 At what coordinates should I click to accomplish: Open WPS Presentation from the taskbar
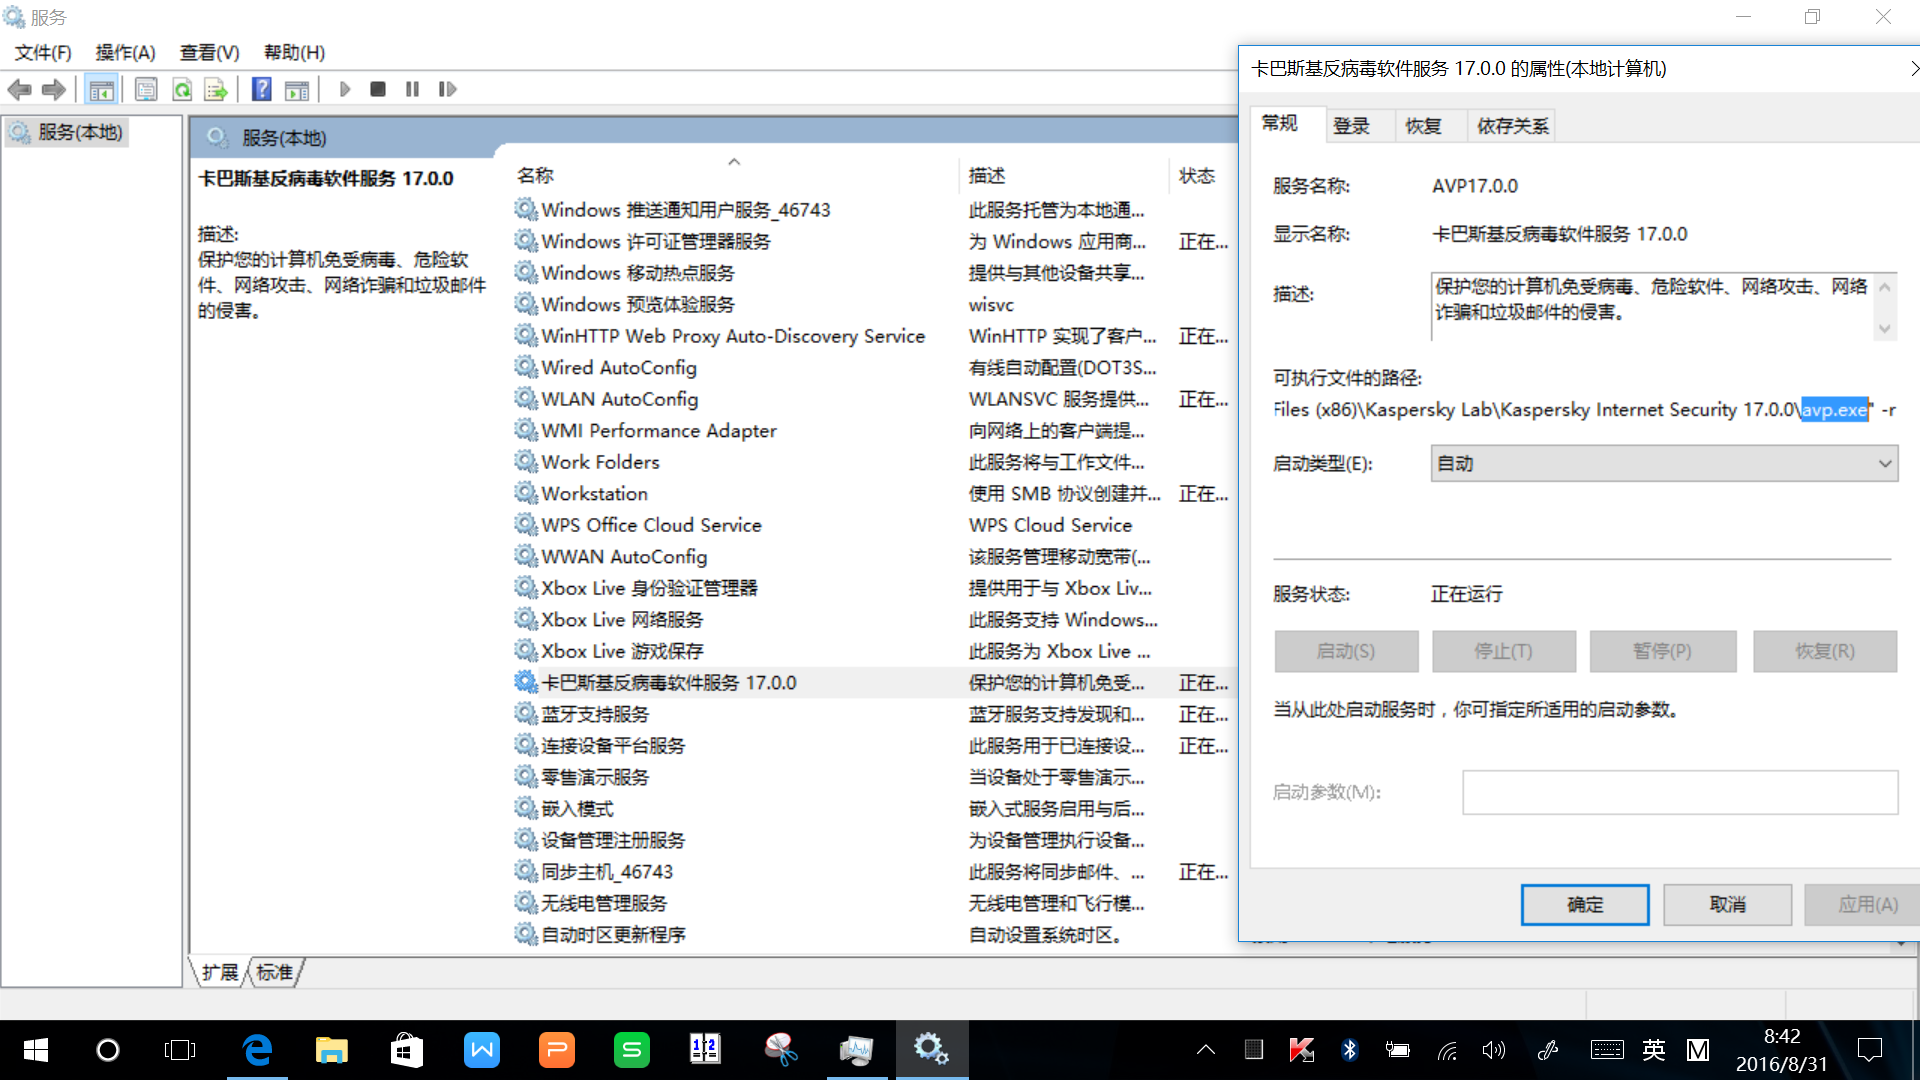click(x=556, y=1050)
